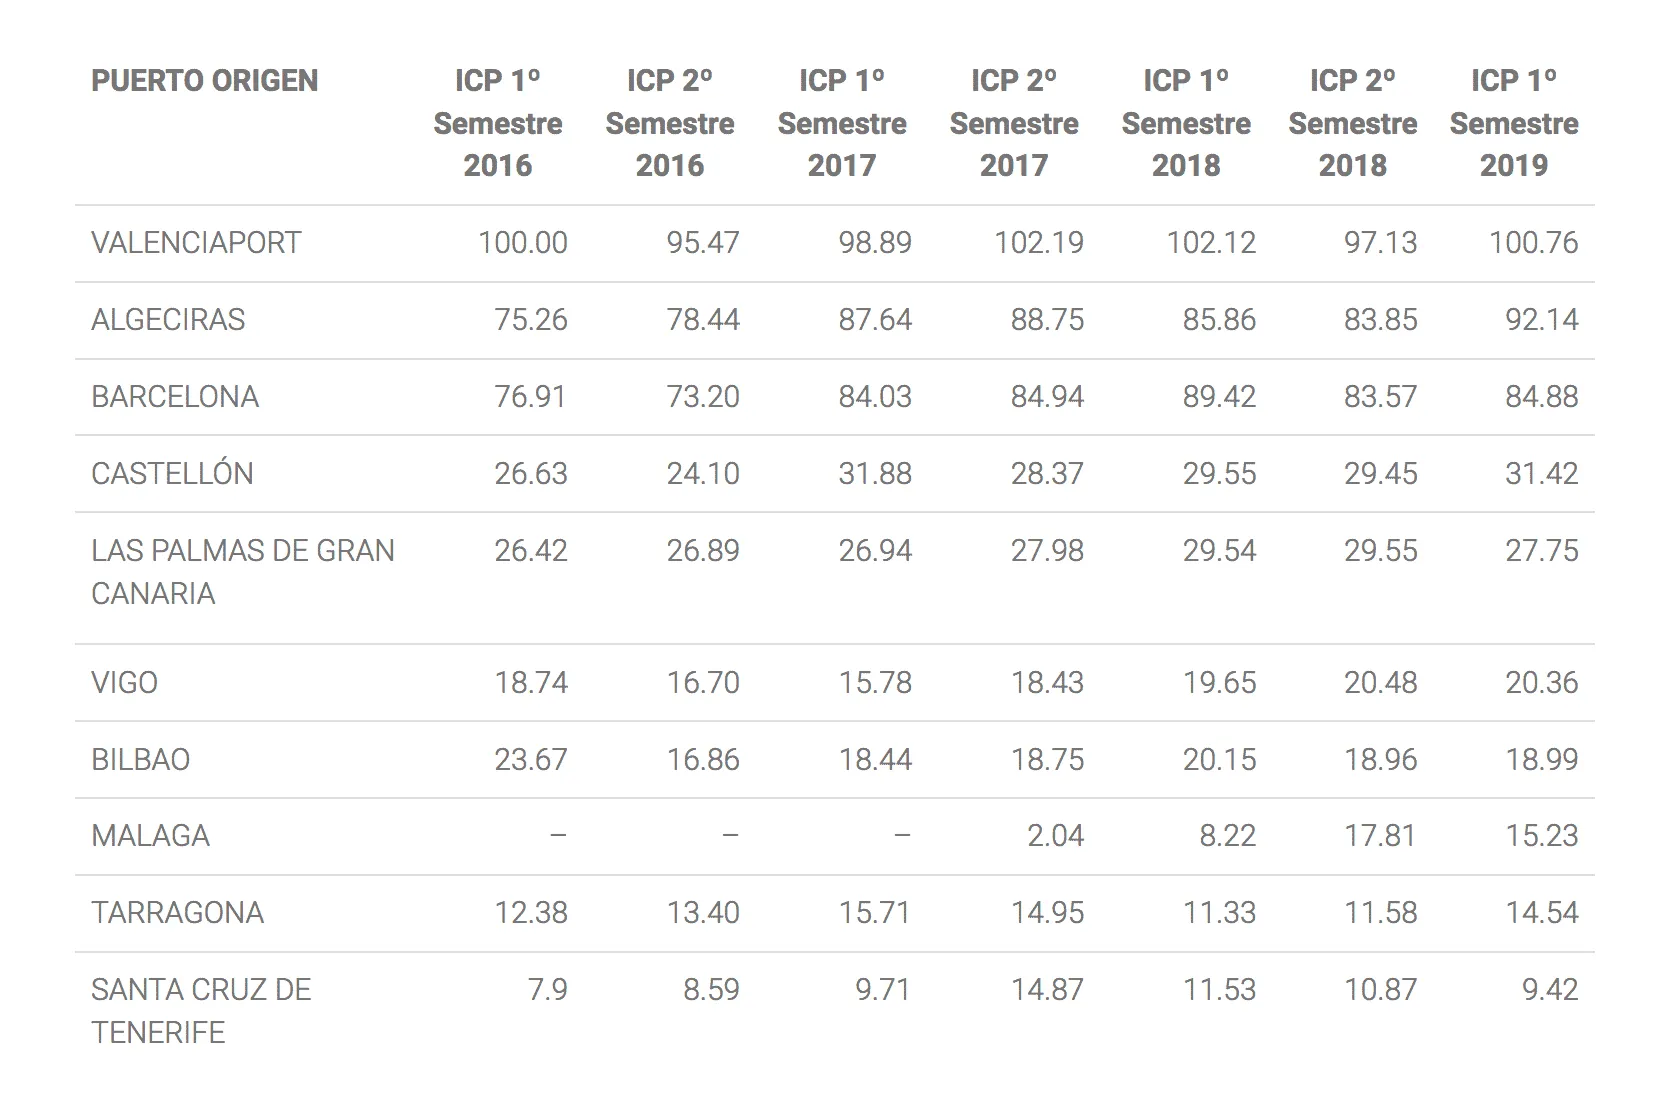Select the MALAGA row label
Screen dimensions: 1662x1095
tap(150, 836)
